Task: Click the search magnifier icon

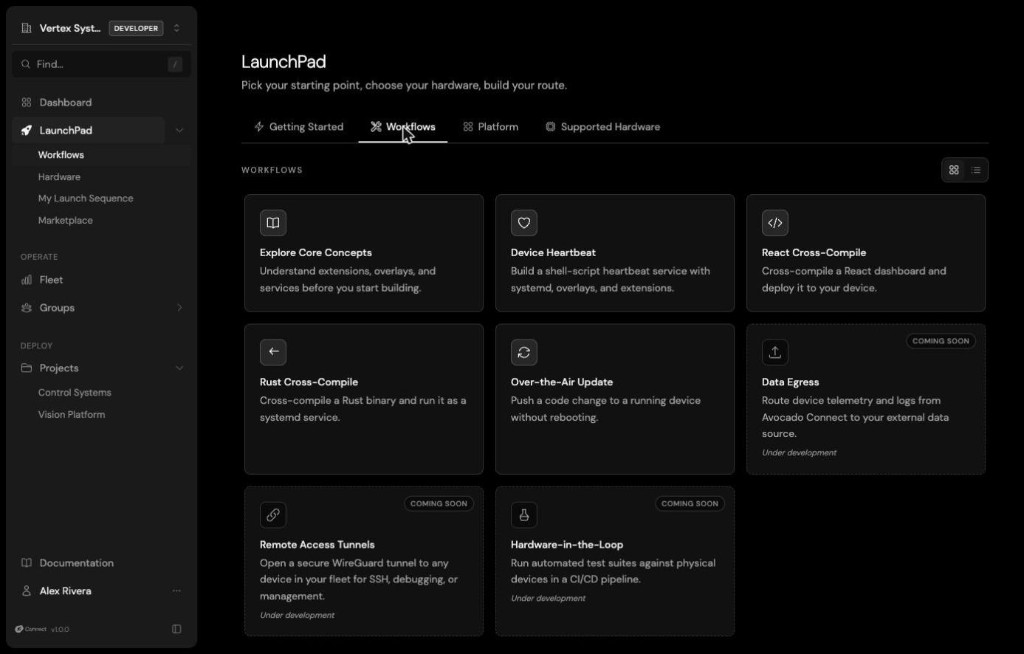Action: coord(25,64)
